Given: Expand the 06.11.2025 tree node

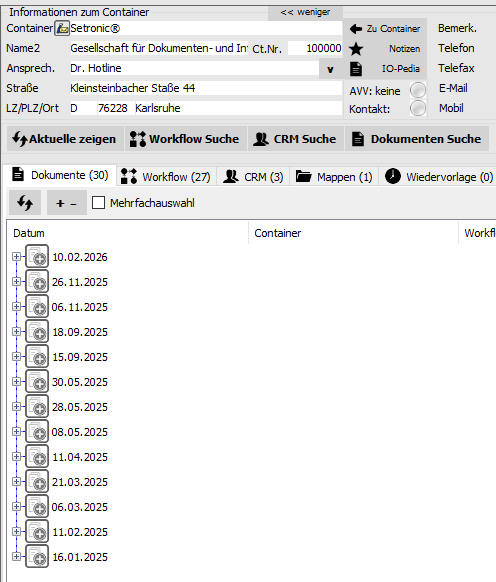Looking at the screenshot, I should point(16,306).
